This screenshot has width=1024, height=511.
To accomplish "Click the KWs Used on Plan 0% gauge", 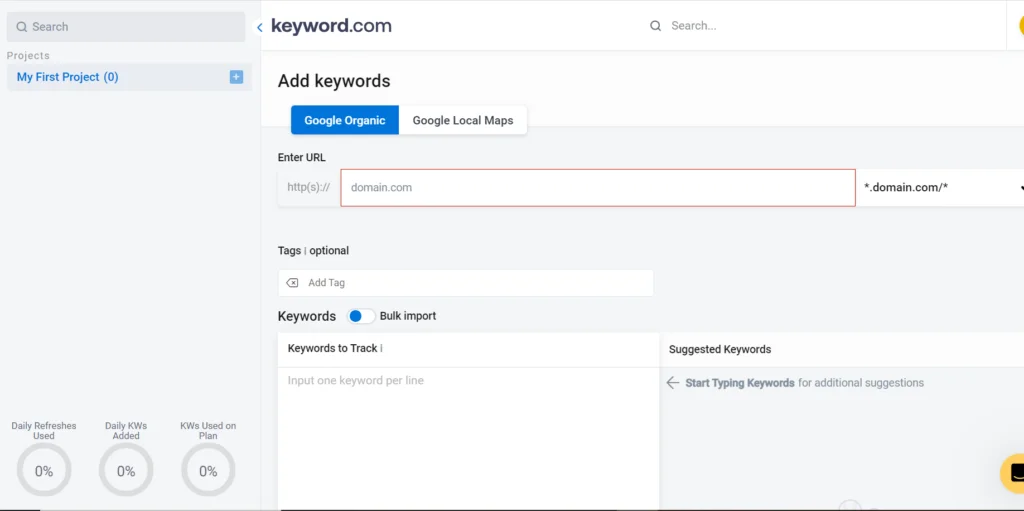I will pyautogui.click(x=208, y=470).
